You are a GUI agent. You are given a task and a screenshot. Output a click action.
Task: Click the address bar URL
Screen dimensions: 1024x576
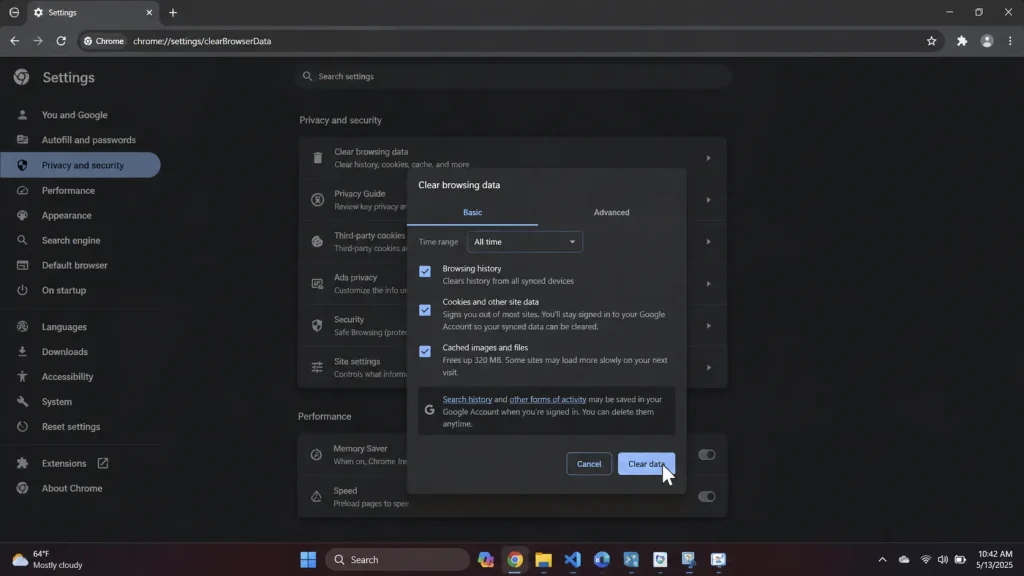click(202, 41)
